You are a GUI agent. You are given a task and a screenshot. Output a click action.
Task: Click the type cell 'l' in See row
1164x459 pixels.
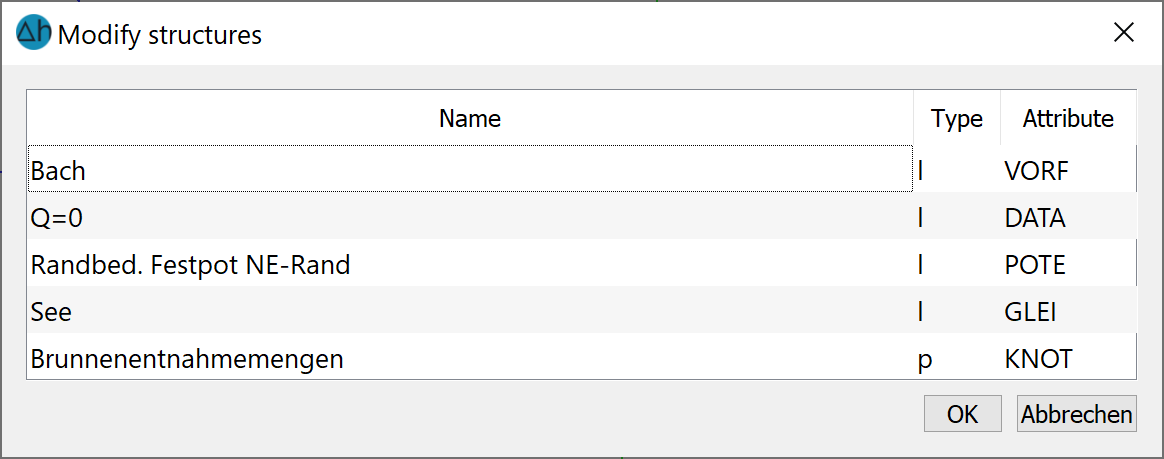(x=957, y=310)
